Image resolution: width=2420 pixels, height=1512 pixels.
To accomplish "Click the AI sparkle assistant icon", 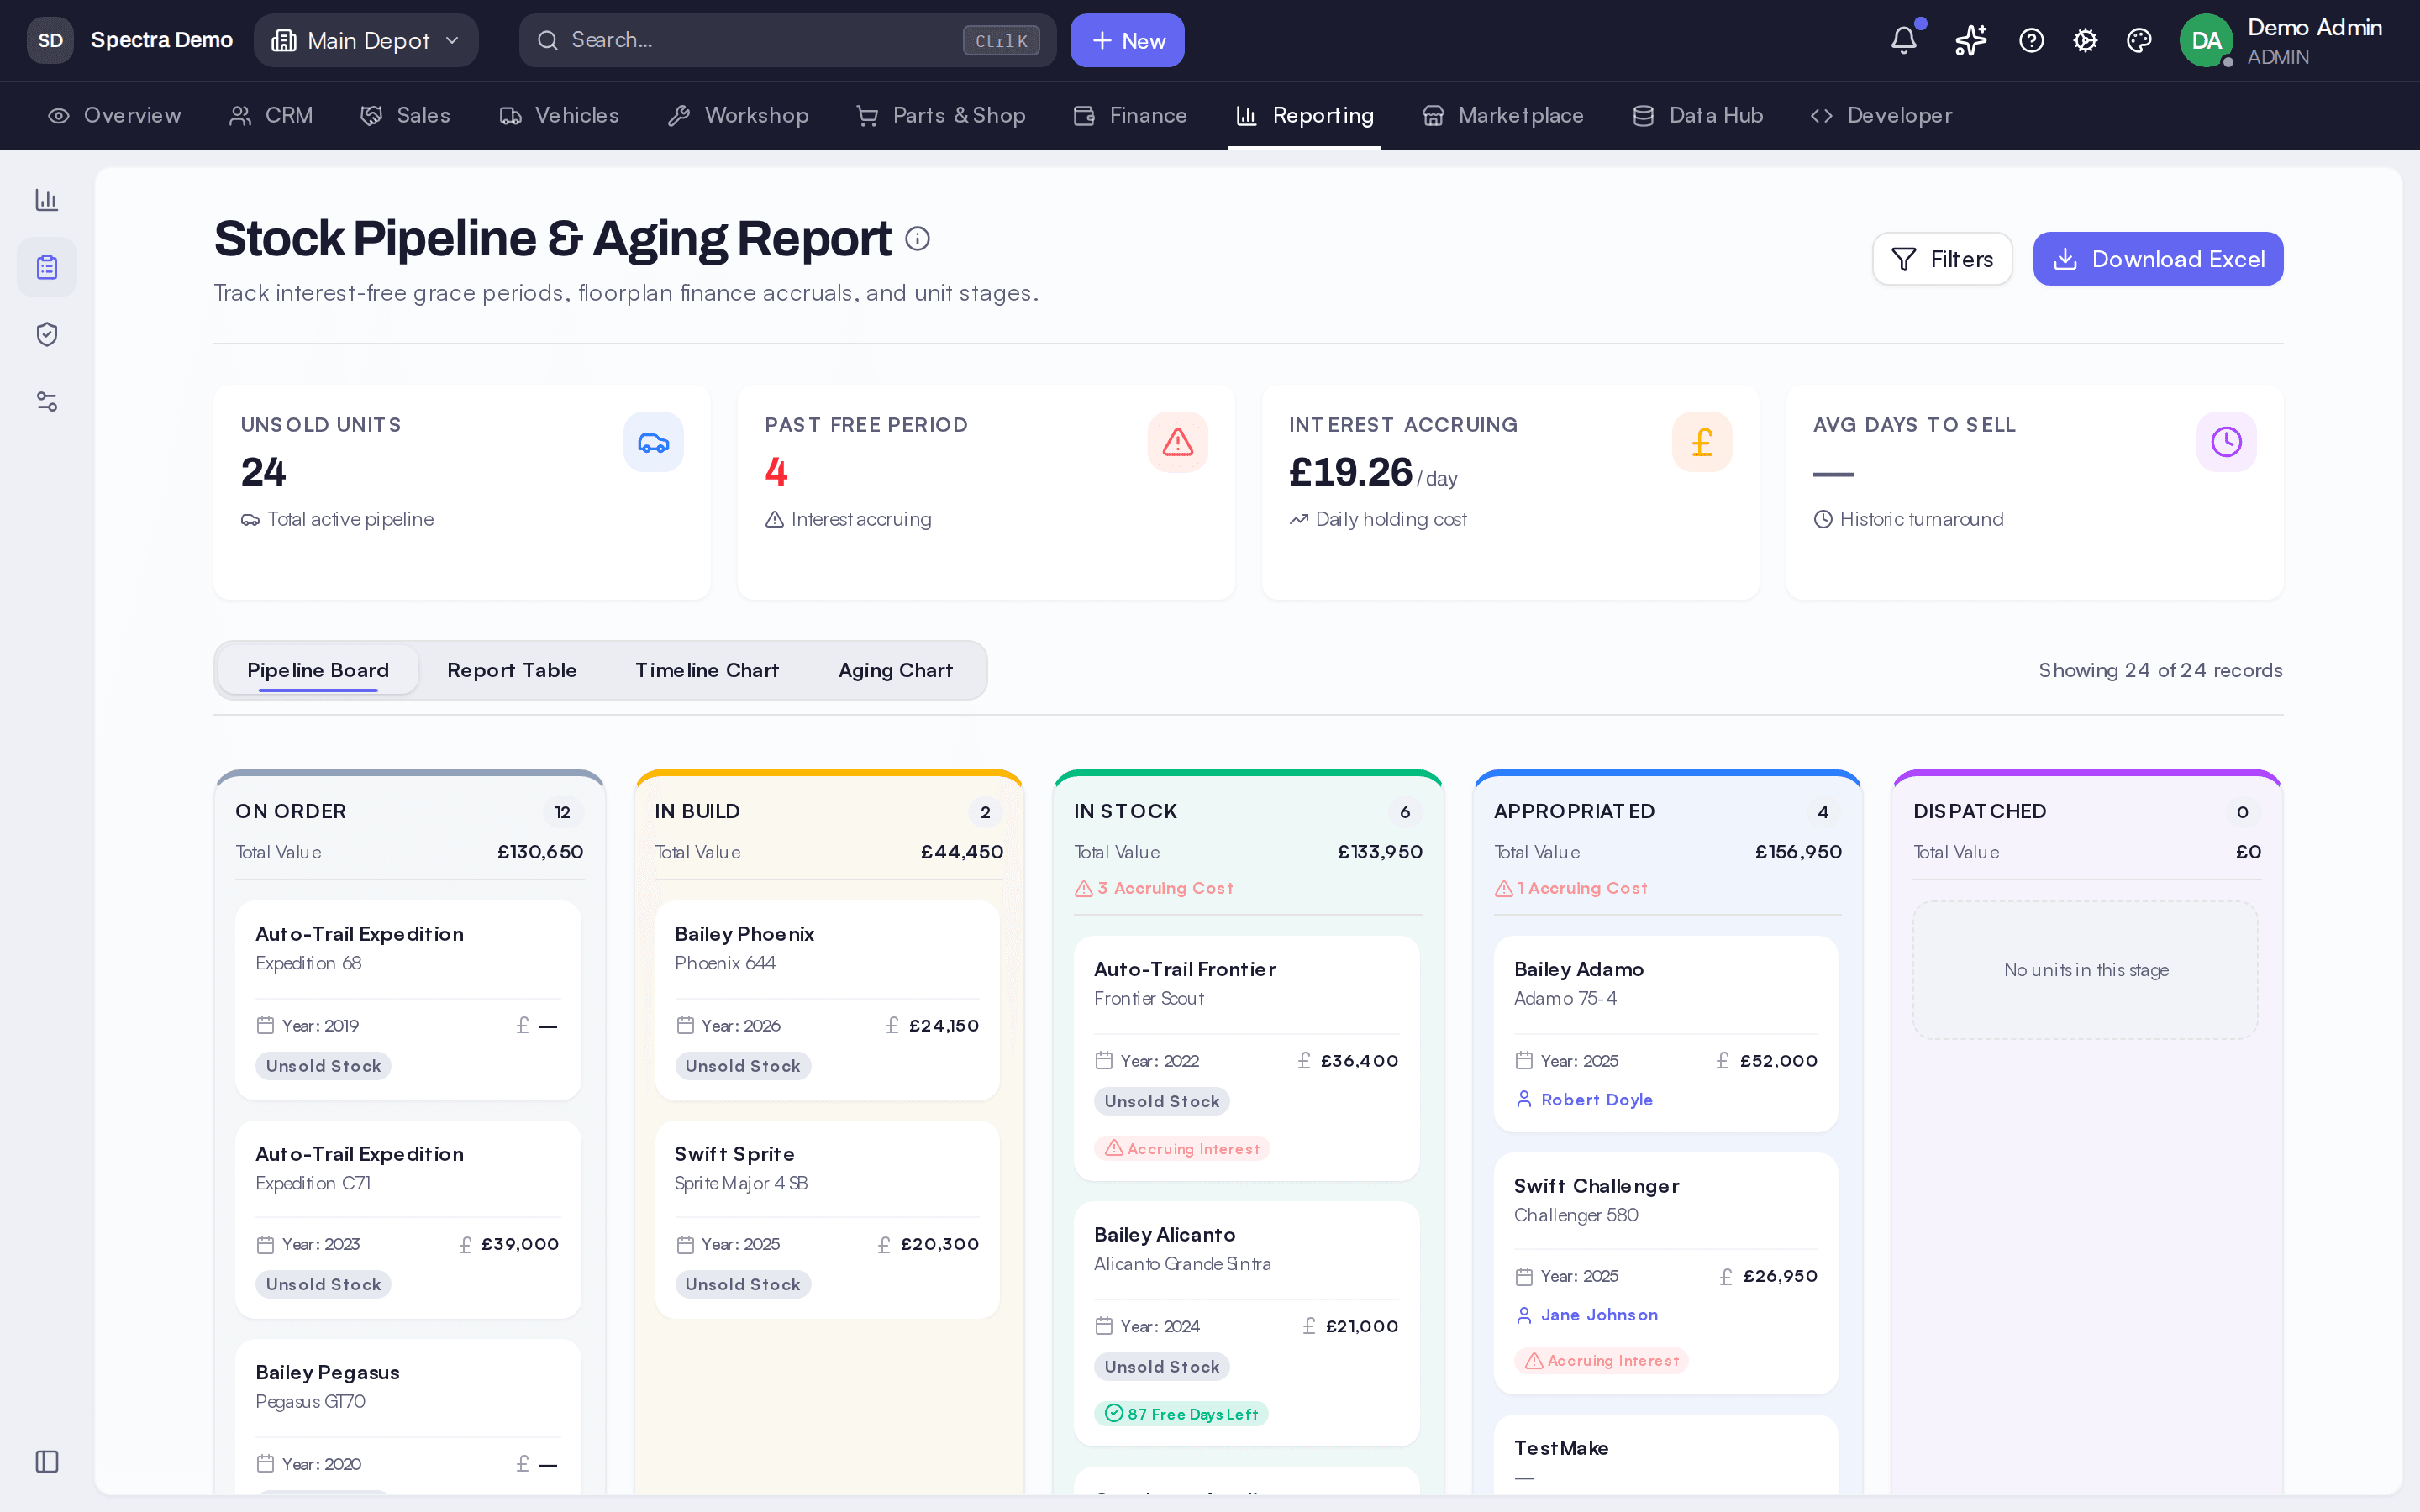I will coord(1970,40).
